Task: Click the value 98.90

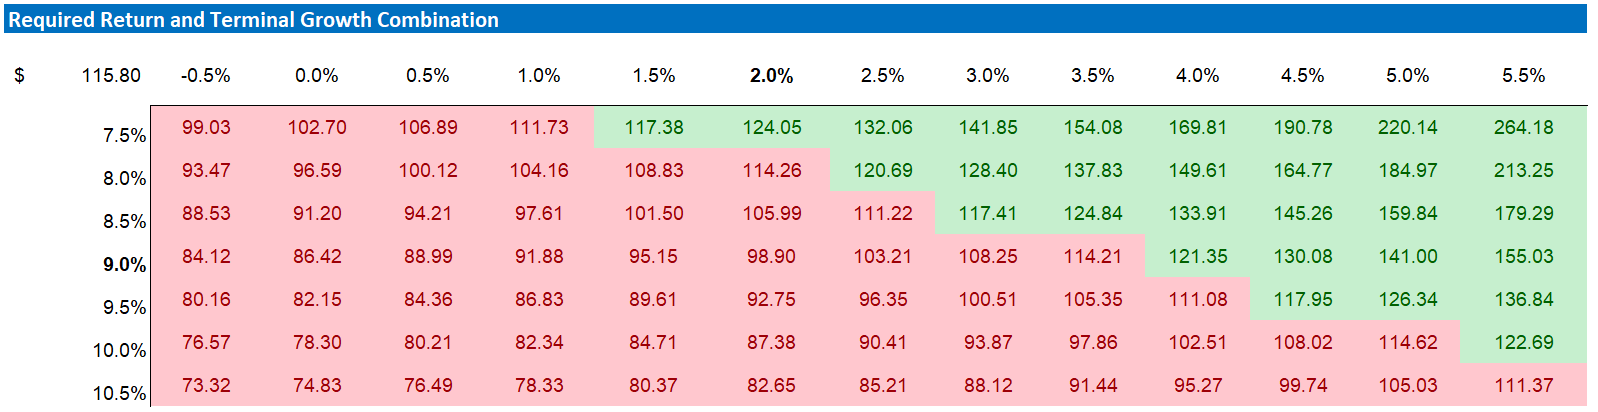Action: 771,257
